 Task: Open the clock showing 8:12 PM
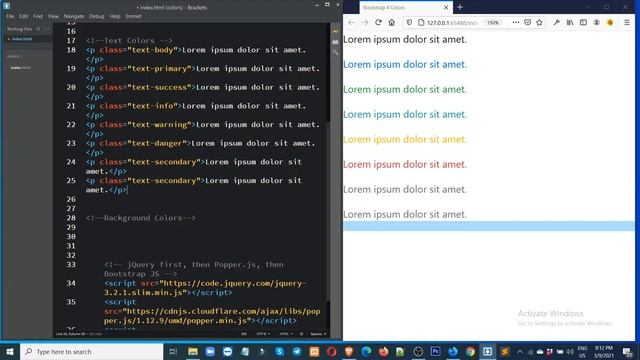coord(604,351)
